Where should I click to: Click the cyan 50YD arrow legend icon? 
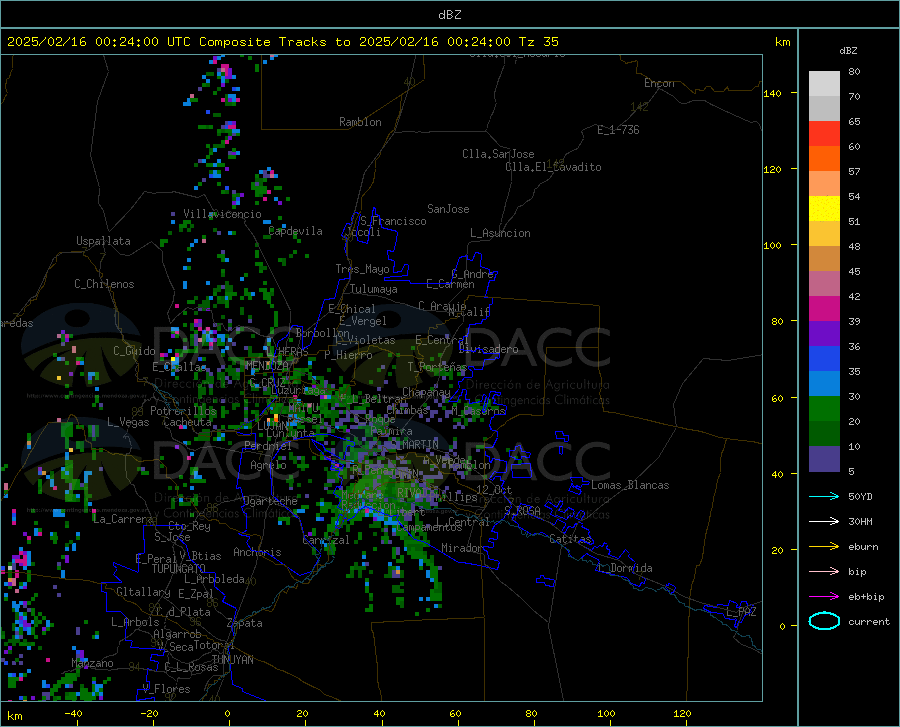[824, 496]
